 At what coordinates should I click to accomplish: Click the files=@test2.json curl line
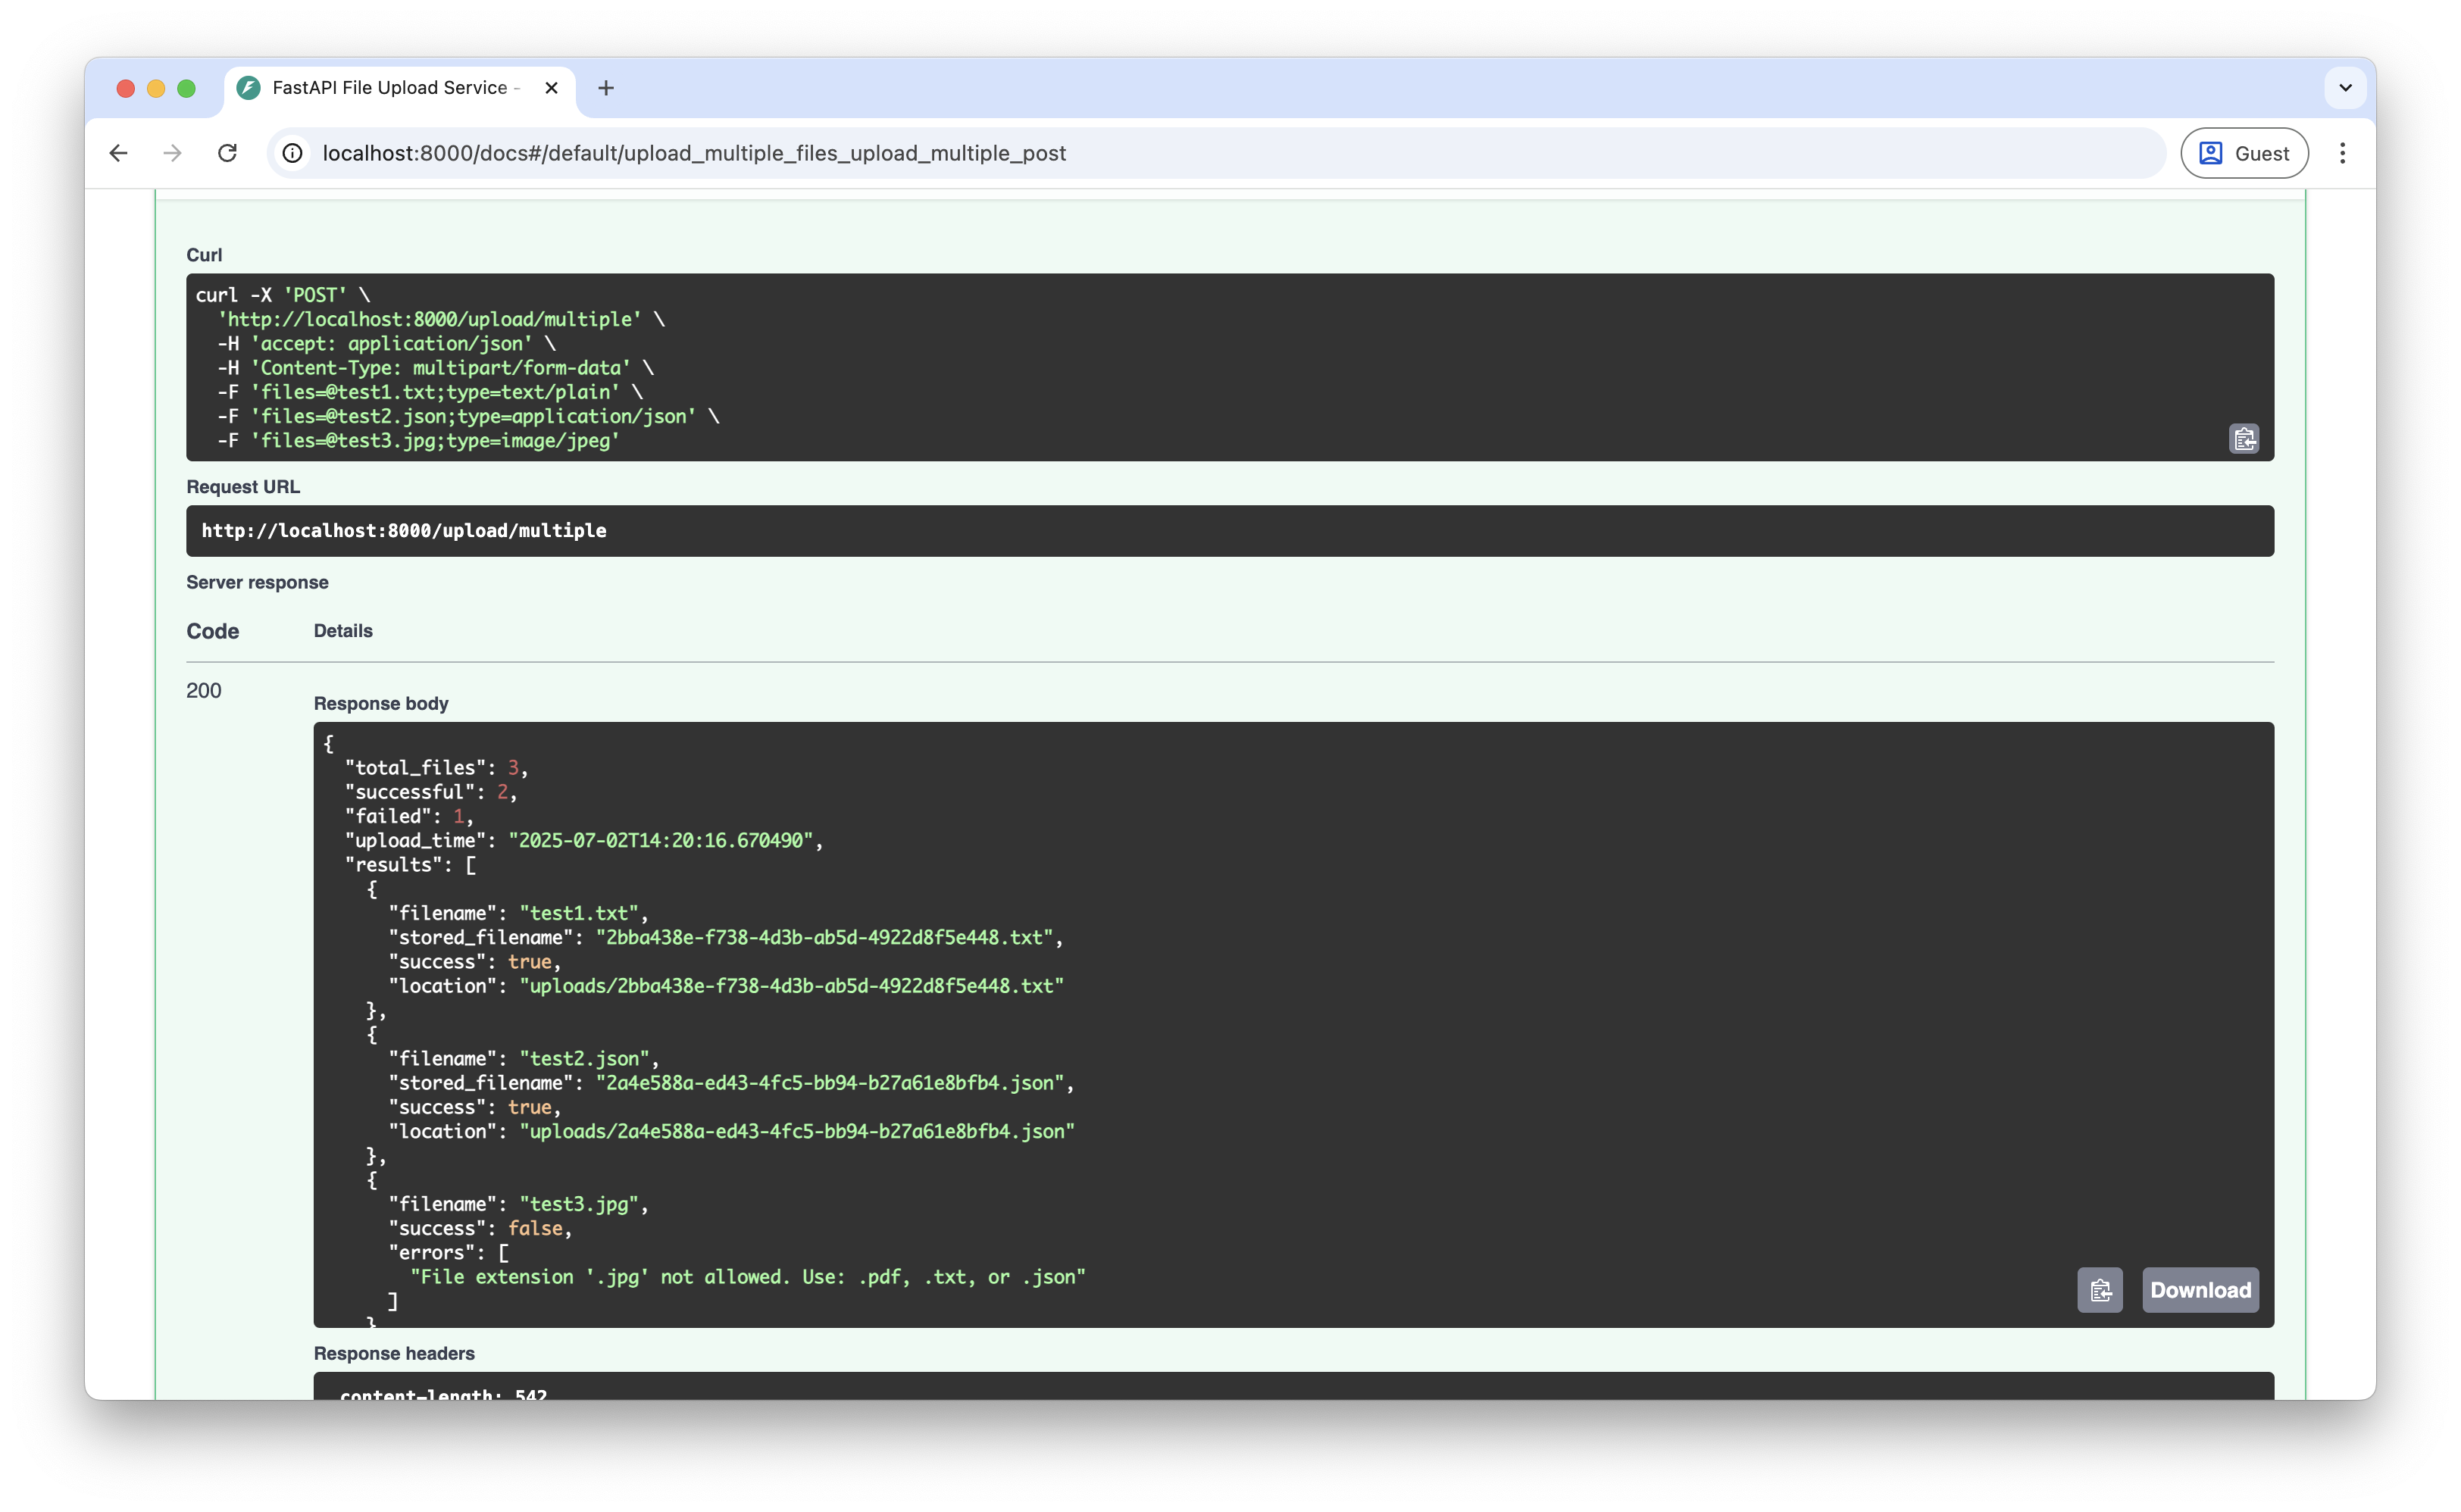(468, 417)
